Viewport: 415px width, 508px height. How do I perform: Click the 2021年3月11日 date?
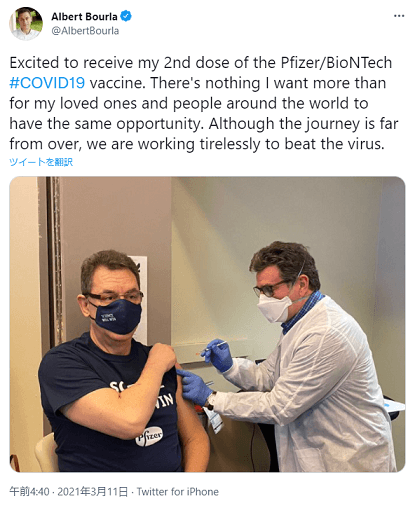[x=93, y=491]
